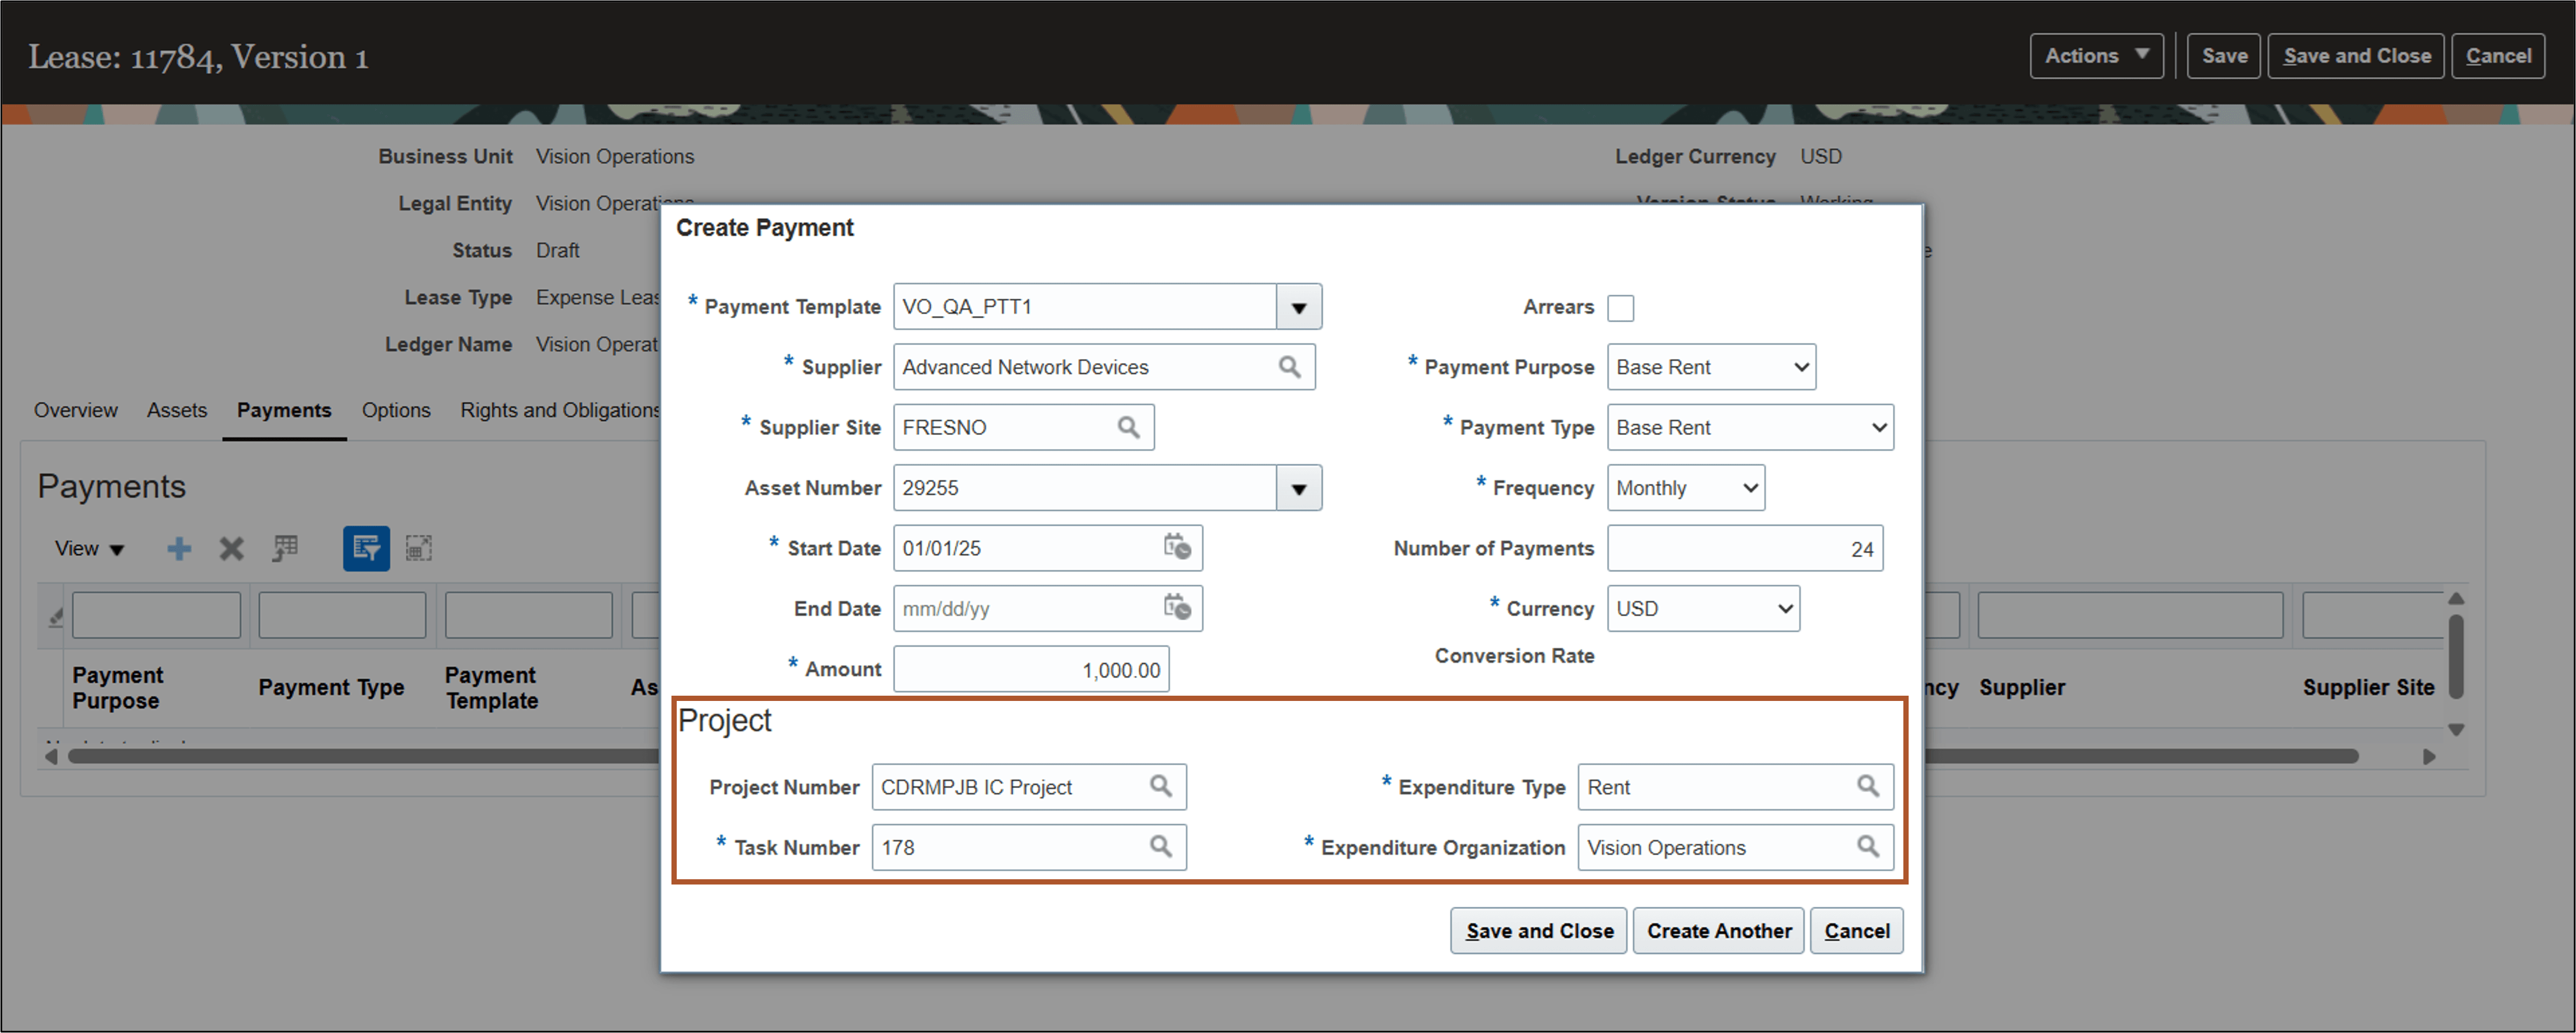This screenshot has height=1033, width=2576.
Task: Click the Export to Excel icon
Action: pyautogui.click(x=285, y=548)
